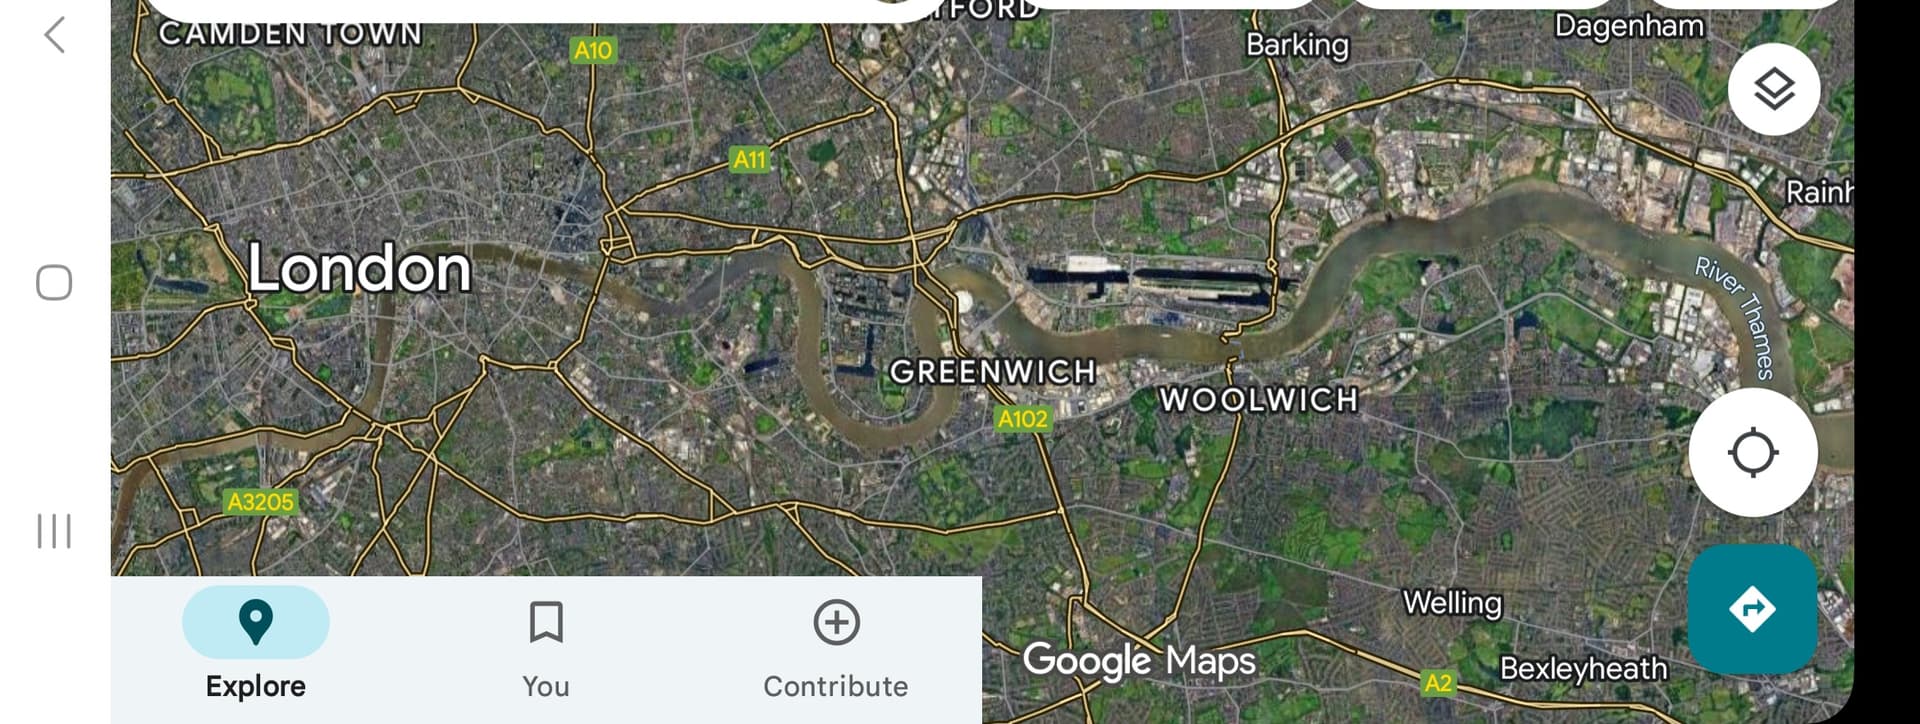This screenshot has width=1920, height=724.
Task: Open the map layers button
Action: (1773, 90)
